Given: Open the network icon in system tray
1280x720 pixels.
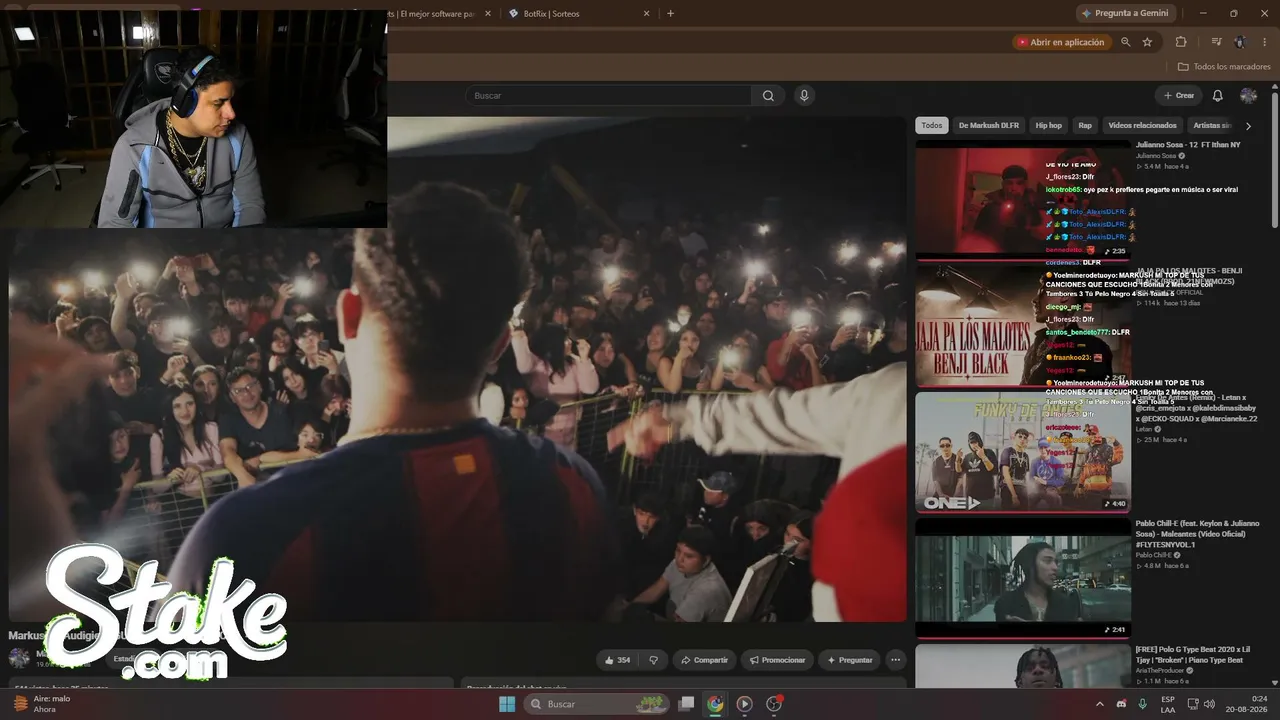Looking at the screenshot, I should point(1192,704).
